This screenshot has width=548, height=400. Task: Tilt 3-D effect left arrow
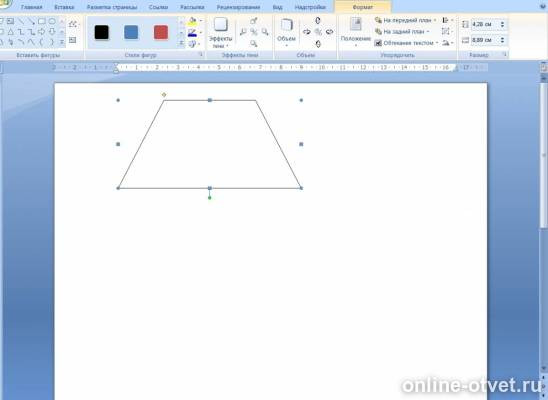click(307, 32)
